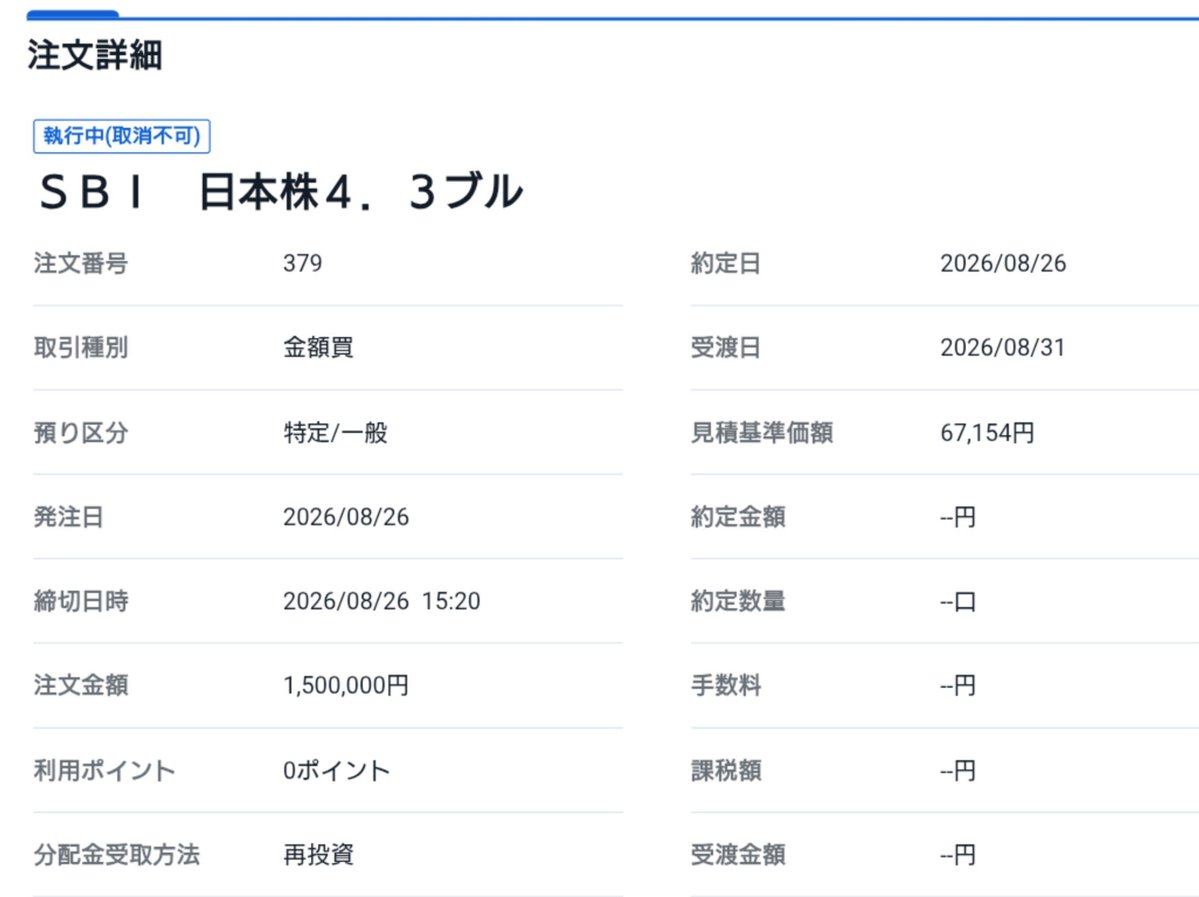
Task: Select the 再投資 value
Action: pyautogui.click(x=318, y=854)
